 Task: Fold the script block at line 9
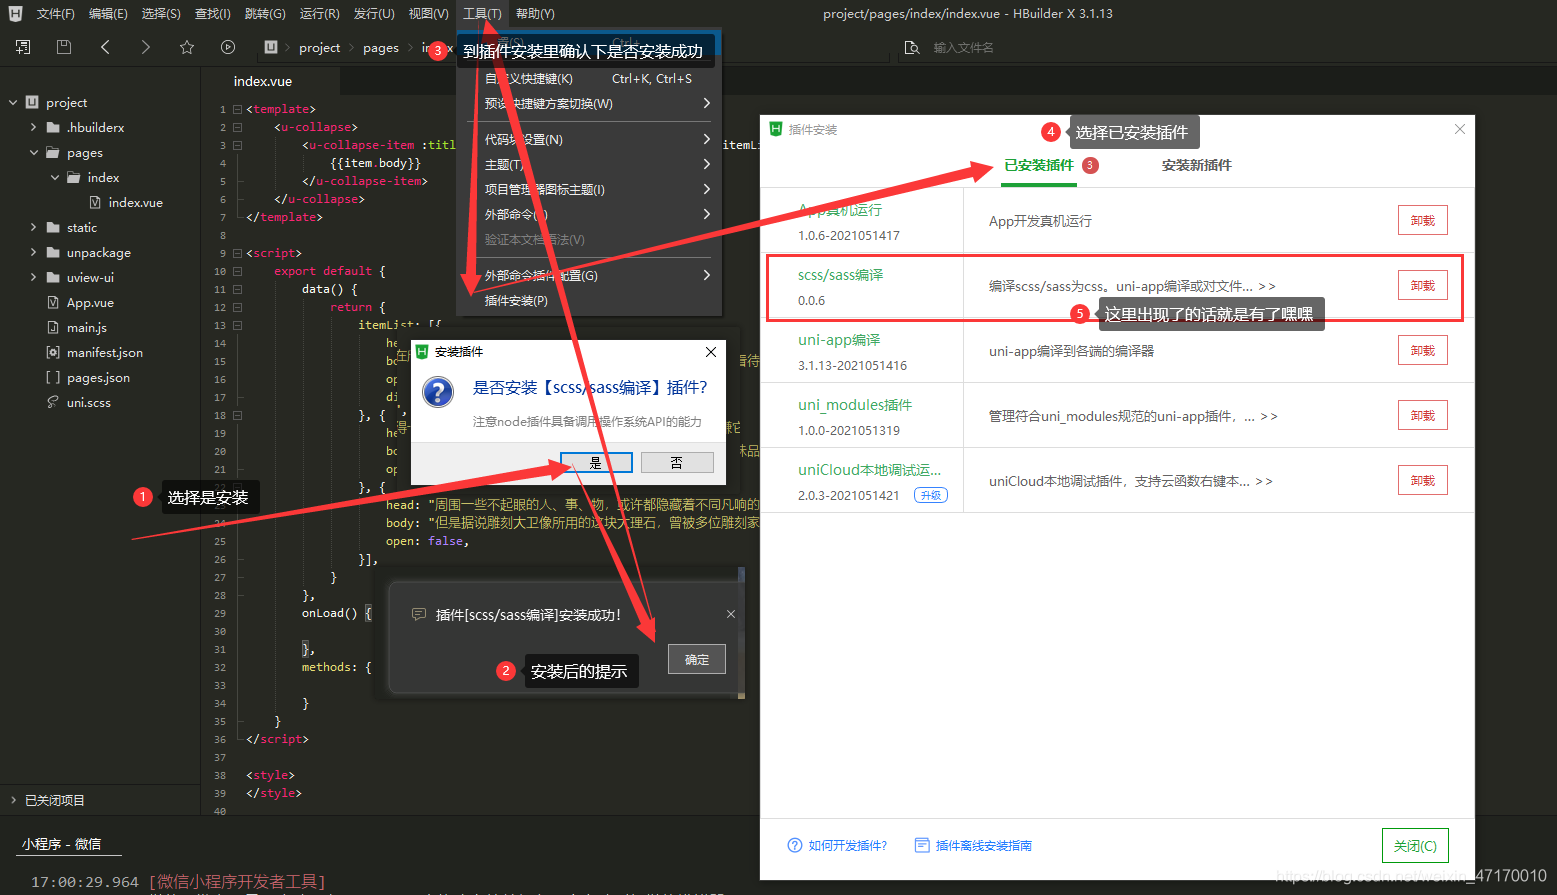point(237,253)
